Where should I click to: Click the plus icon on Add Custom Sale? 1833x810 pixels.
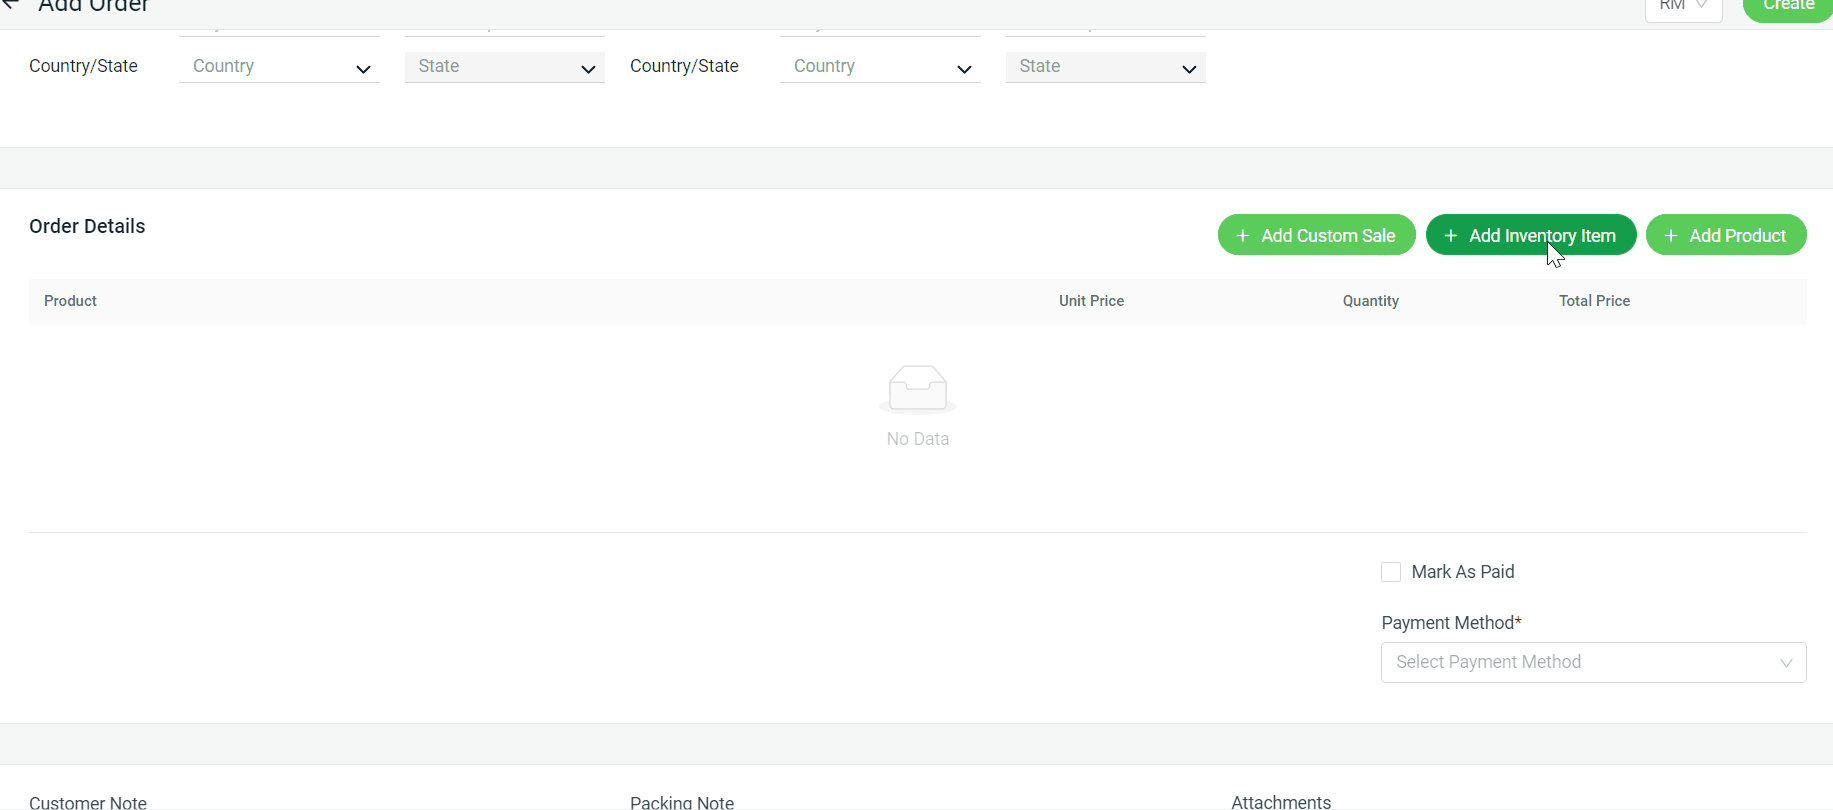point(1243,236)
